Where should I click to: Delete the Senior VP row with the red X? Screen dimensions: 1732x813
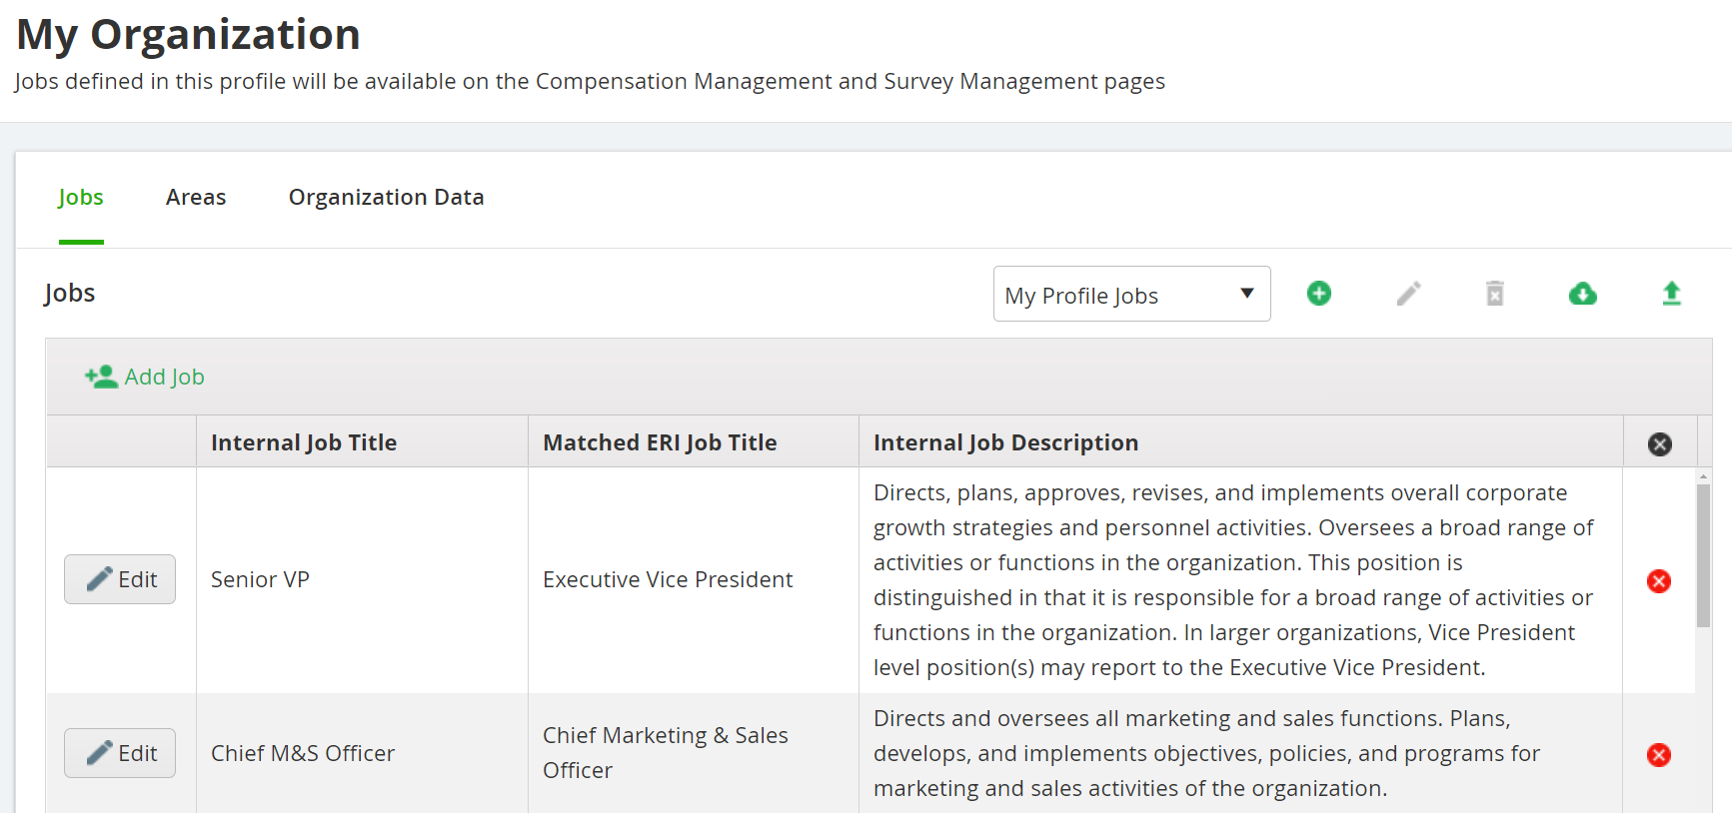(1659, 581)
